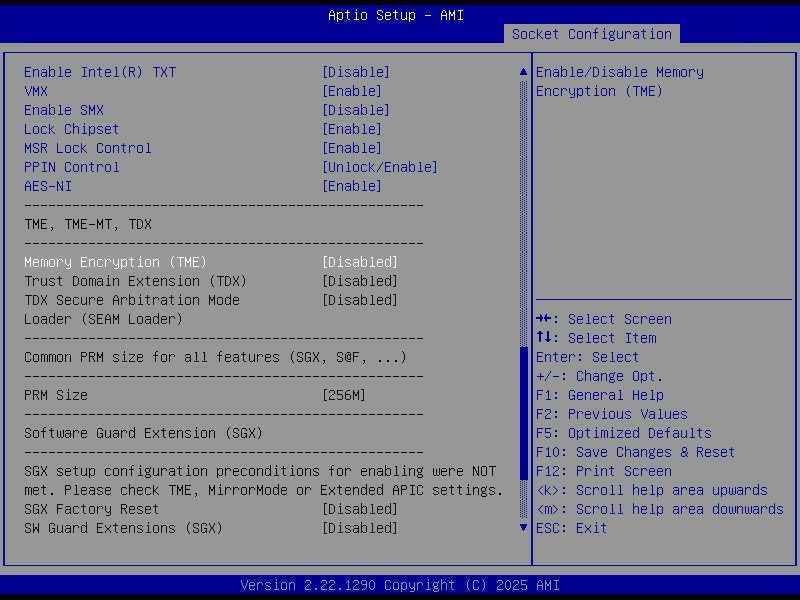Click the SGX preconditions NOT met warning text

coord(264,481)
